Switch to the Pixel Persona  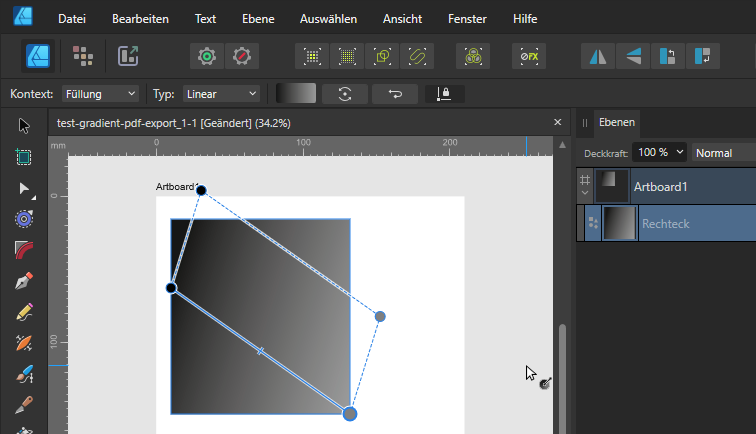[84, 56]
